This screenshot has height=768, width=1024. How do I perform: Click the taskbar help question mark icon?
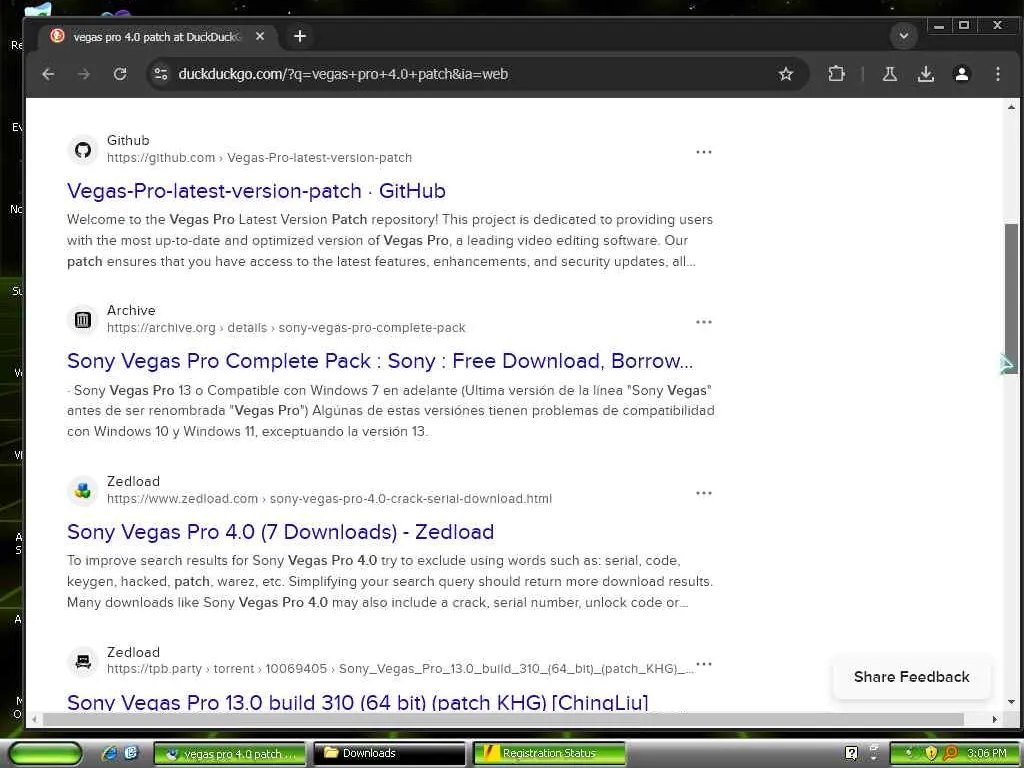[851, 753]
